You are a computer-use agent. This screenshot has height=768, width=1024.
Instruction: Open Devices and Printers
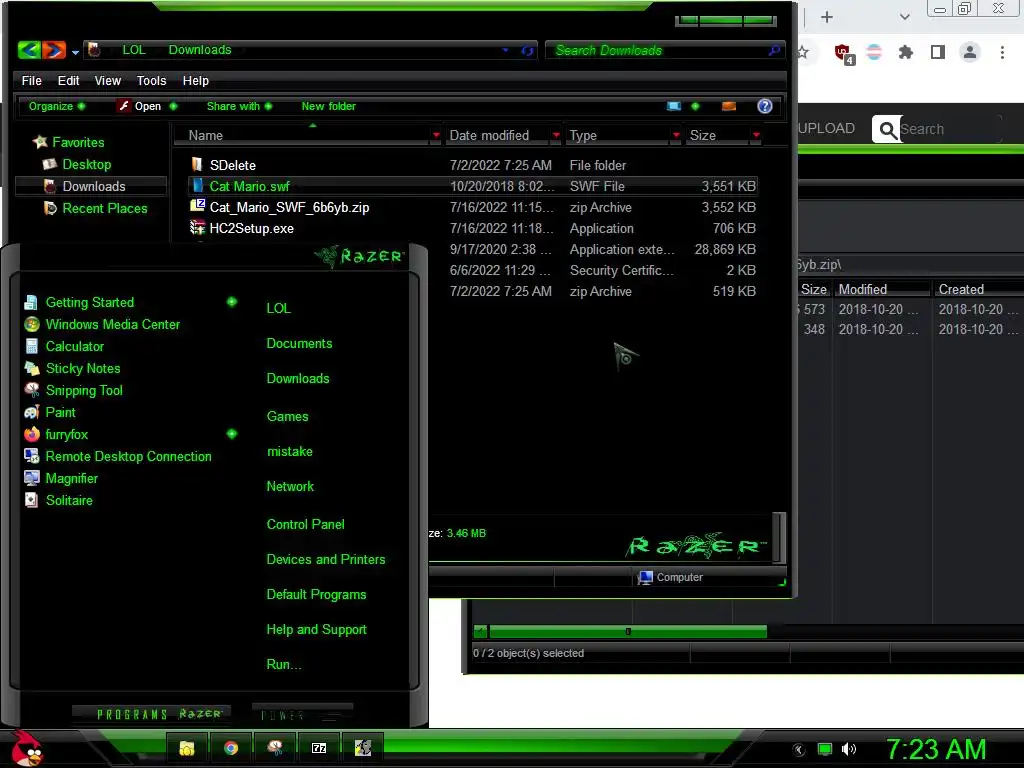(326, 560)
